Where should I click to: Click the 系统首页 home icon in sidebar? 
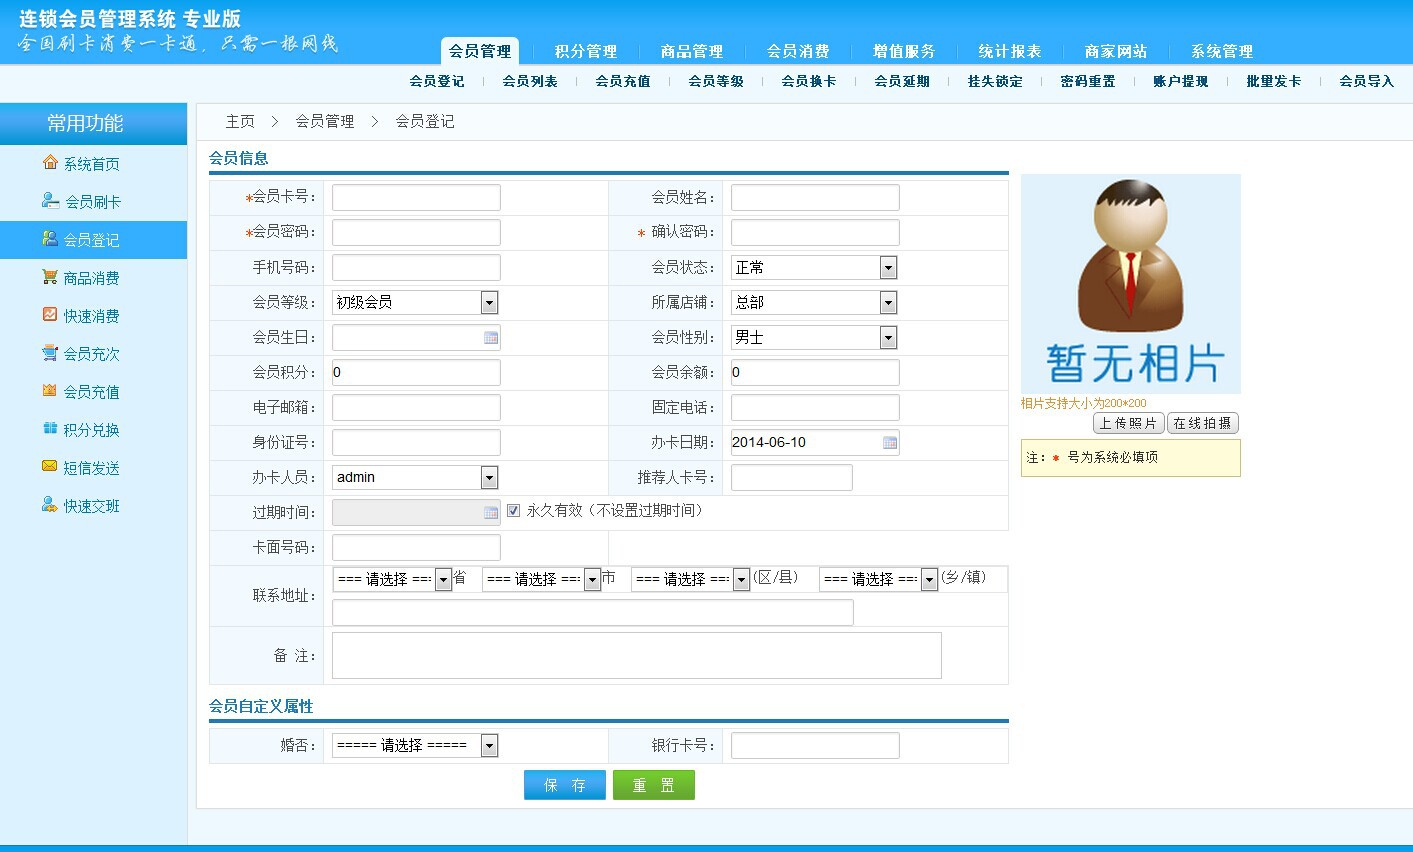coord(50,162)
